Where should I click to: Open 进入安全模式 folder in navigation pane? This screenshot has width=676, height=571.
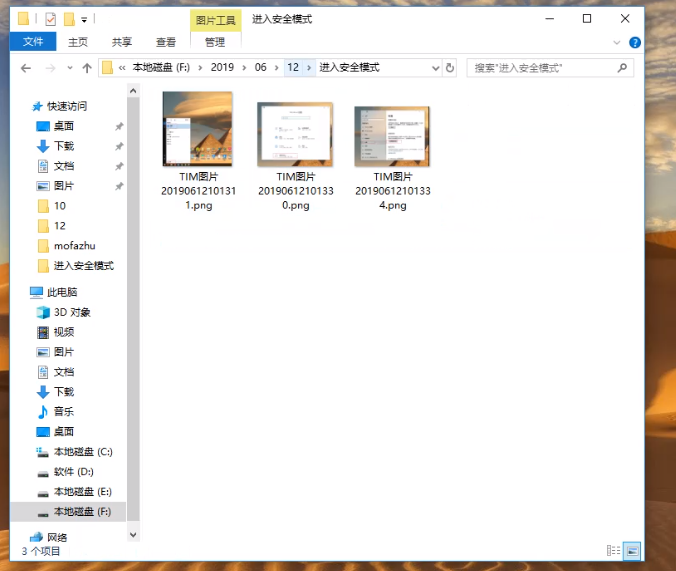click(x=84, y=266)
